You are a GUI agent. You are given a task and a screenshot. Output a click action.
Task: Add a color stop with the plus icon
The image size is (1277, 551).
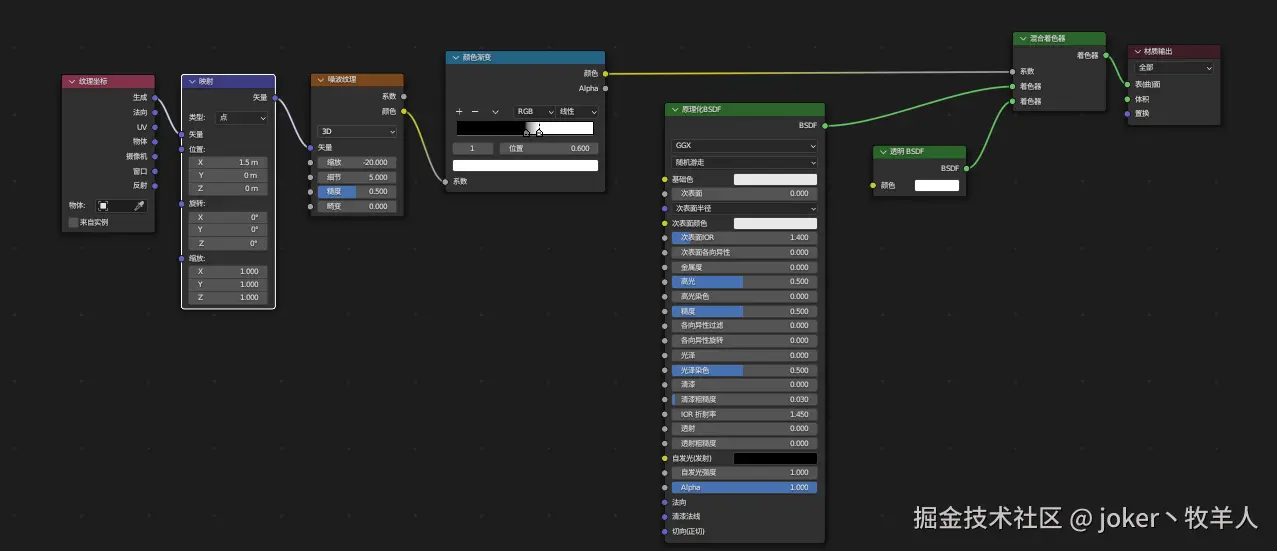point(459,112)
